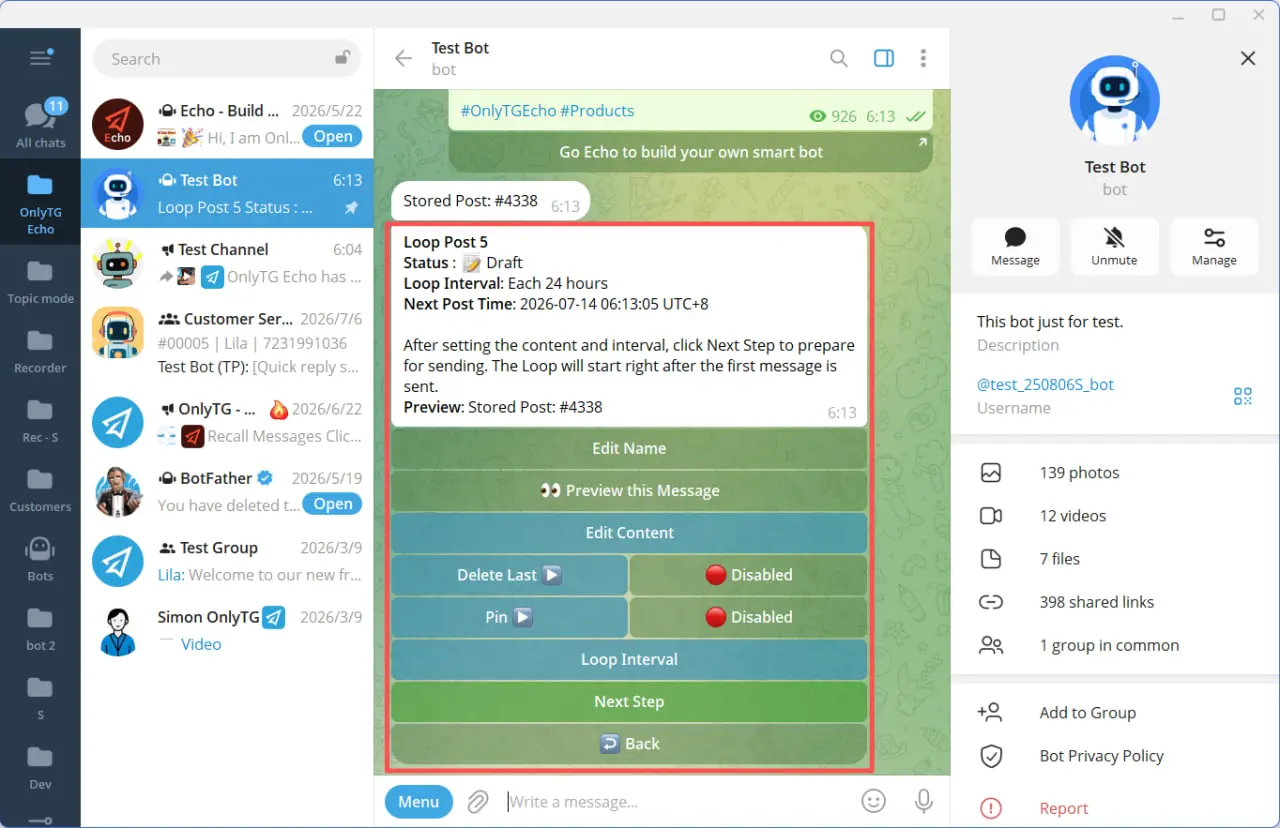Show the bot username QR code icon
This screenshot has height=828, width=1280.
1243,396
